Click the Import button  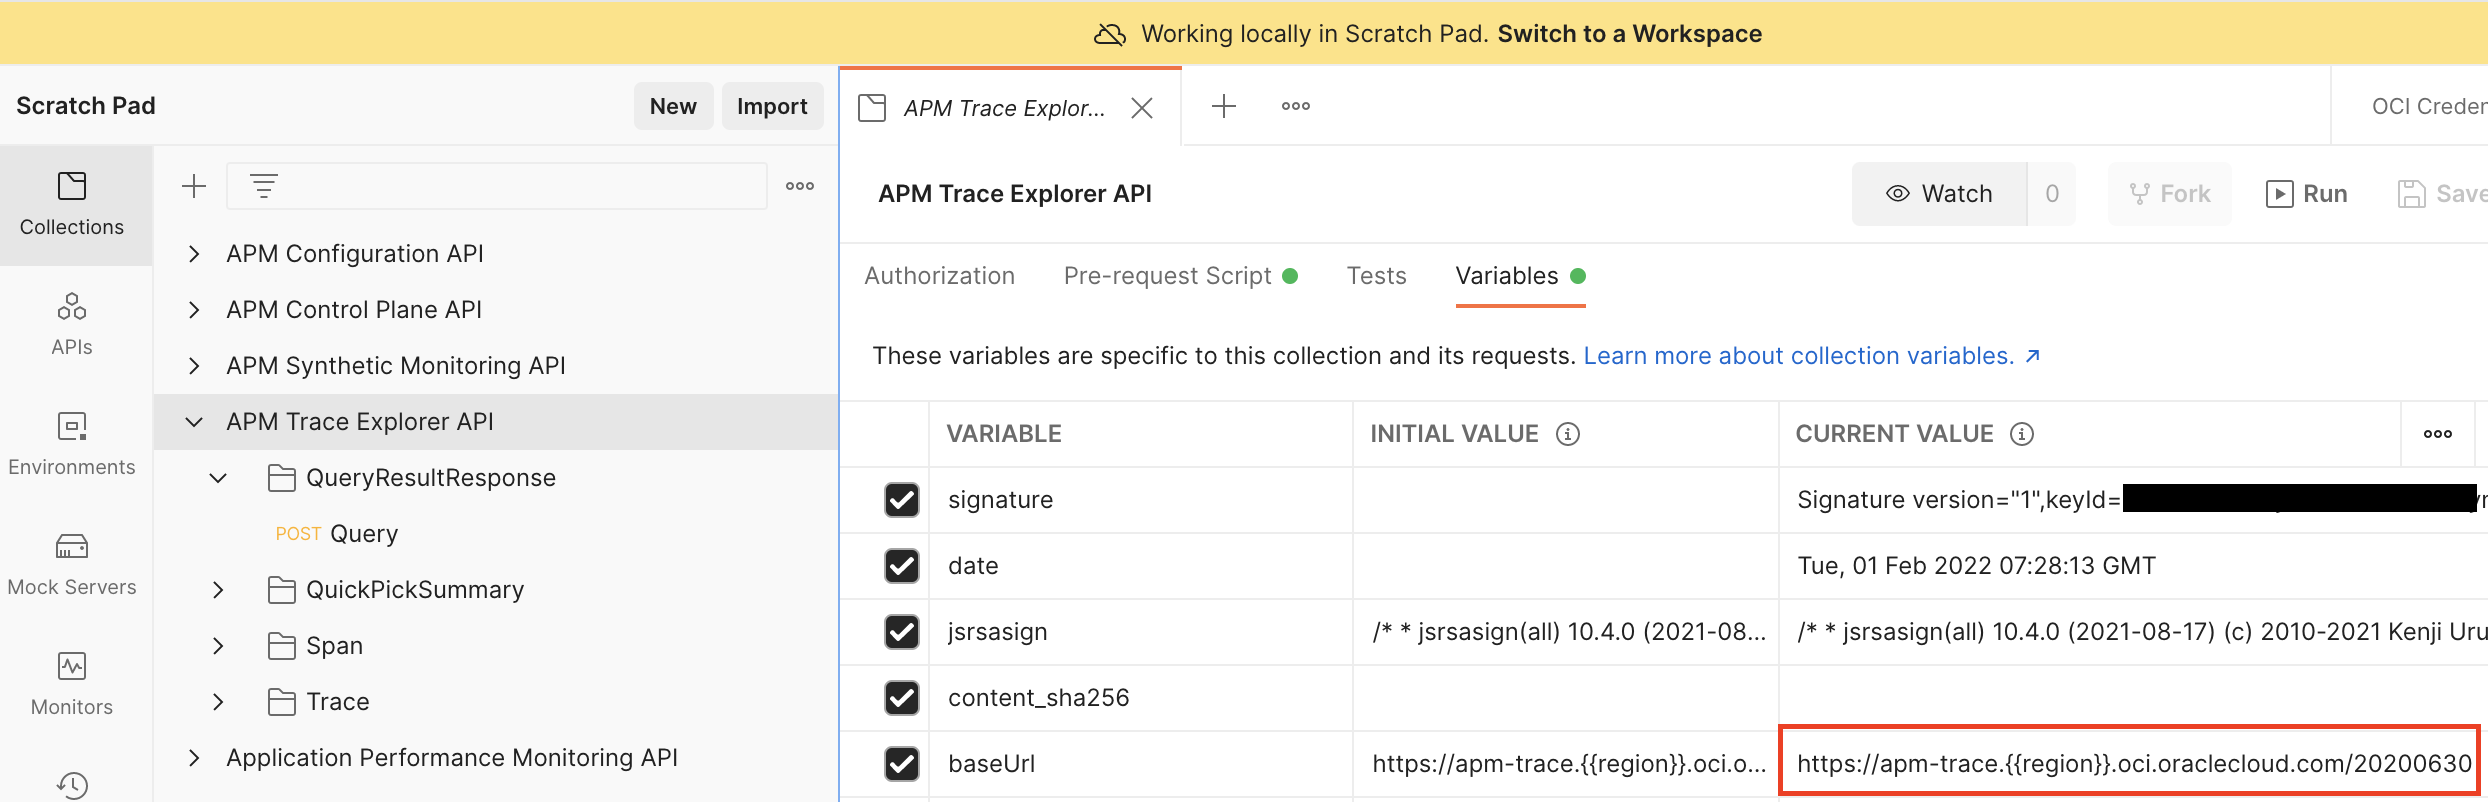pos(771,106)
